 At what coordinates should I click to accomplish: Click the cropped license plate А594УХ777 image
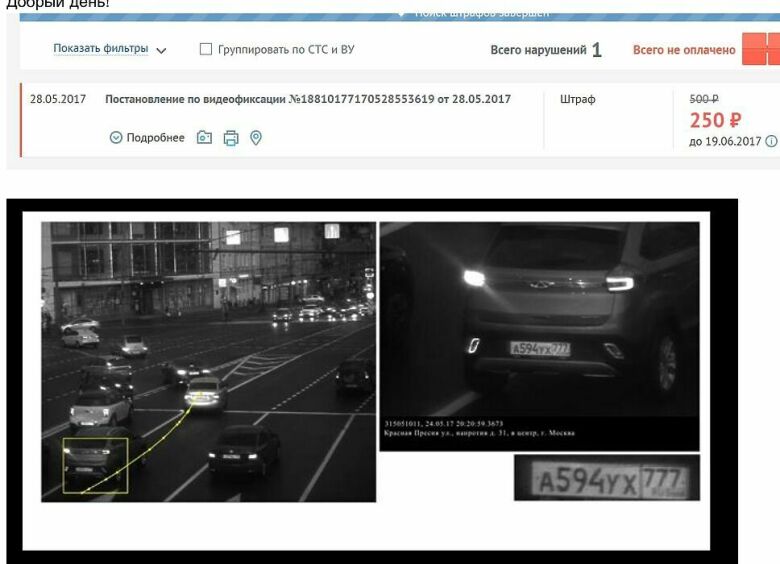point(607,477)
